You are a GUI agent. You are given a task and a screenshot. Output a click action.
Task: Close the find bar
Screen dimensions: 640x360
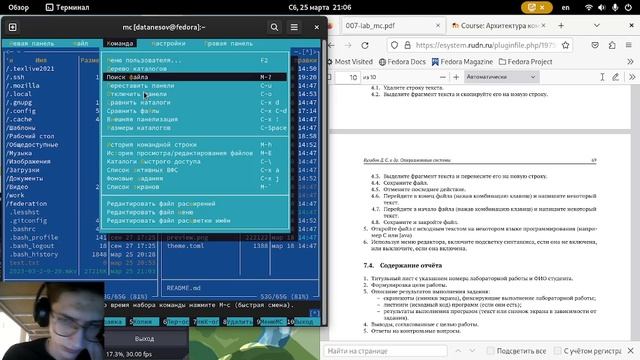(x=631, y=351)
